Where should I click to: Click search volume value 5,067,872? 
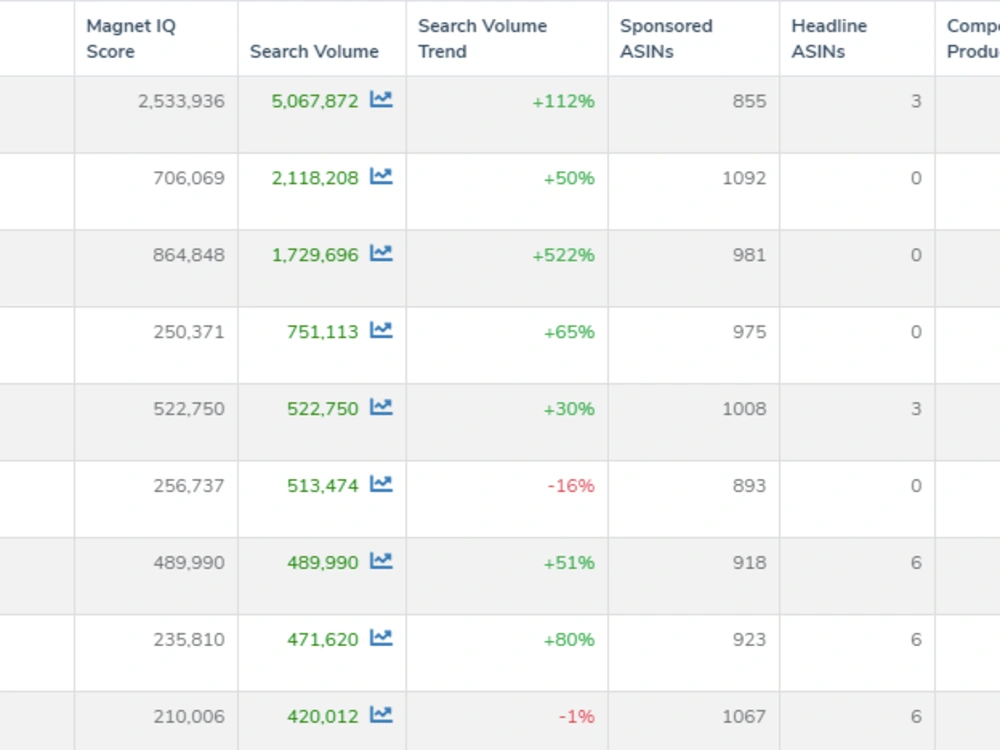pos(315,101)
